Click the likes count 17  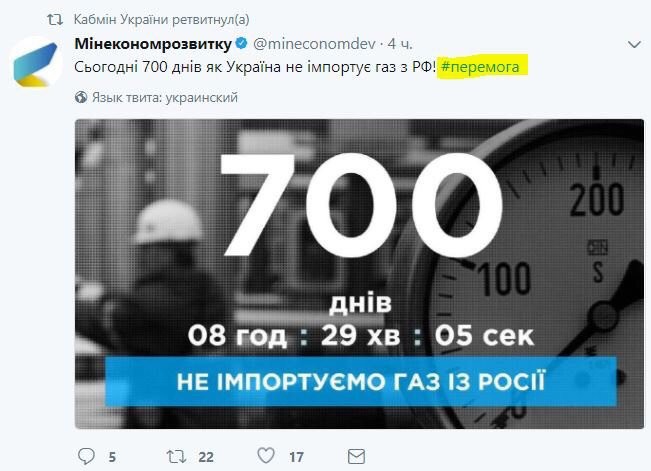[x=296, y=457]
